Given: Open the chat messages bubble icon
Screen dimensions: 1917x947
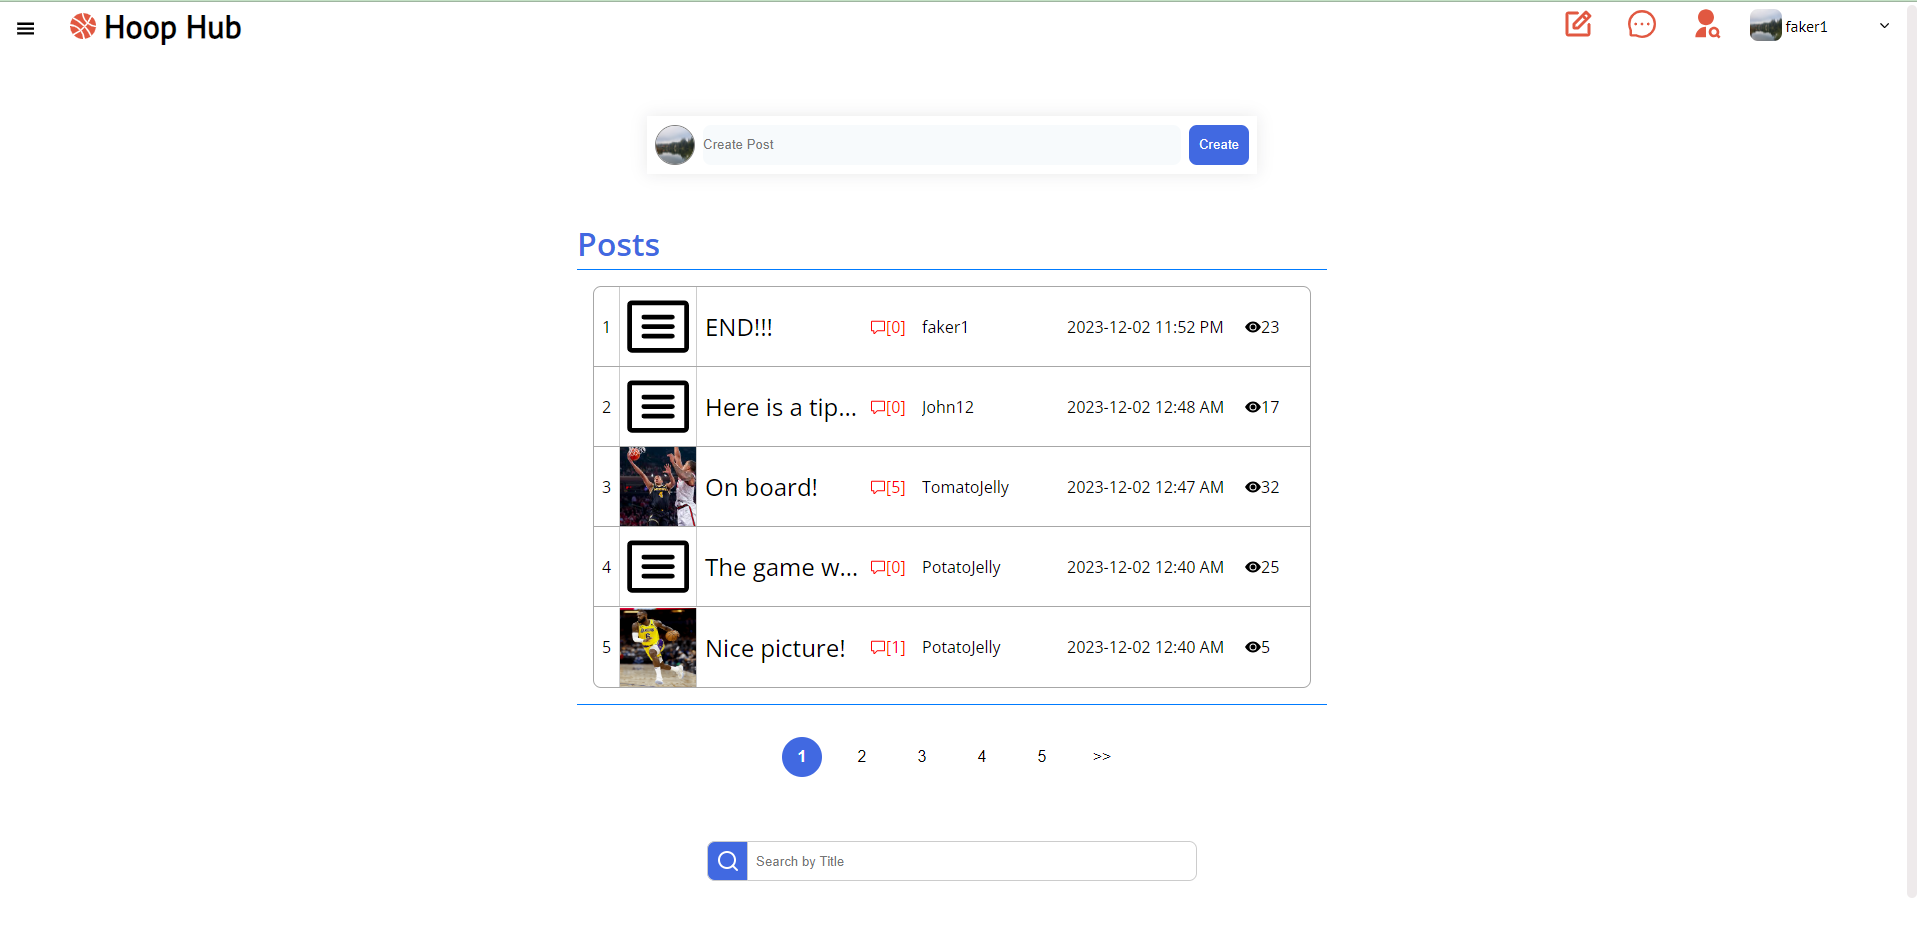Looking at the screenshot, I should pos(1641,25).
